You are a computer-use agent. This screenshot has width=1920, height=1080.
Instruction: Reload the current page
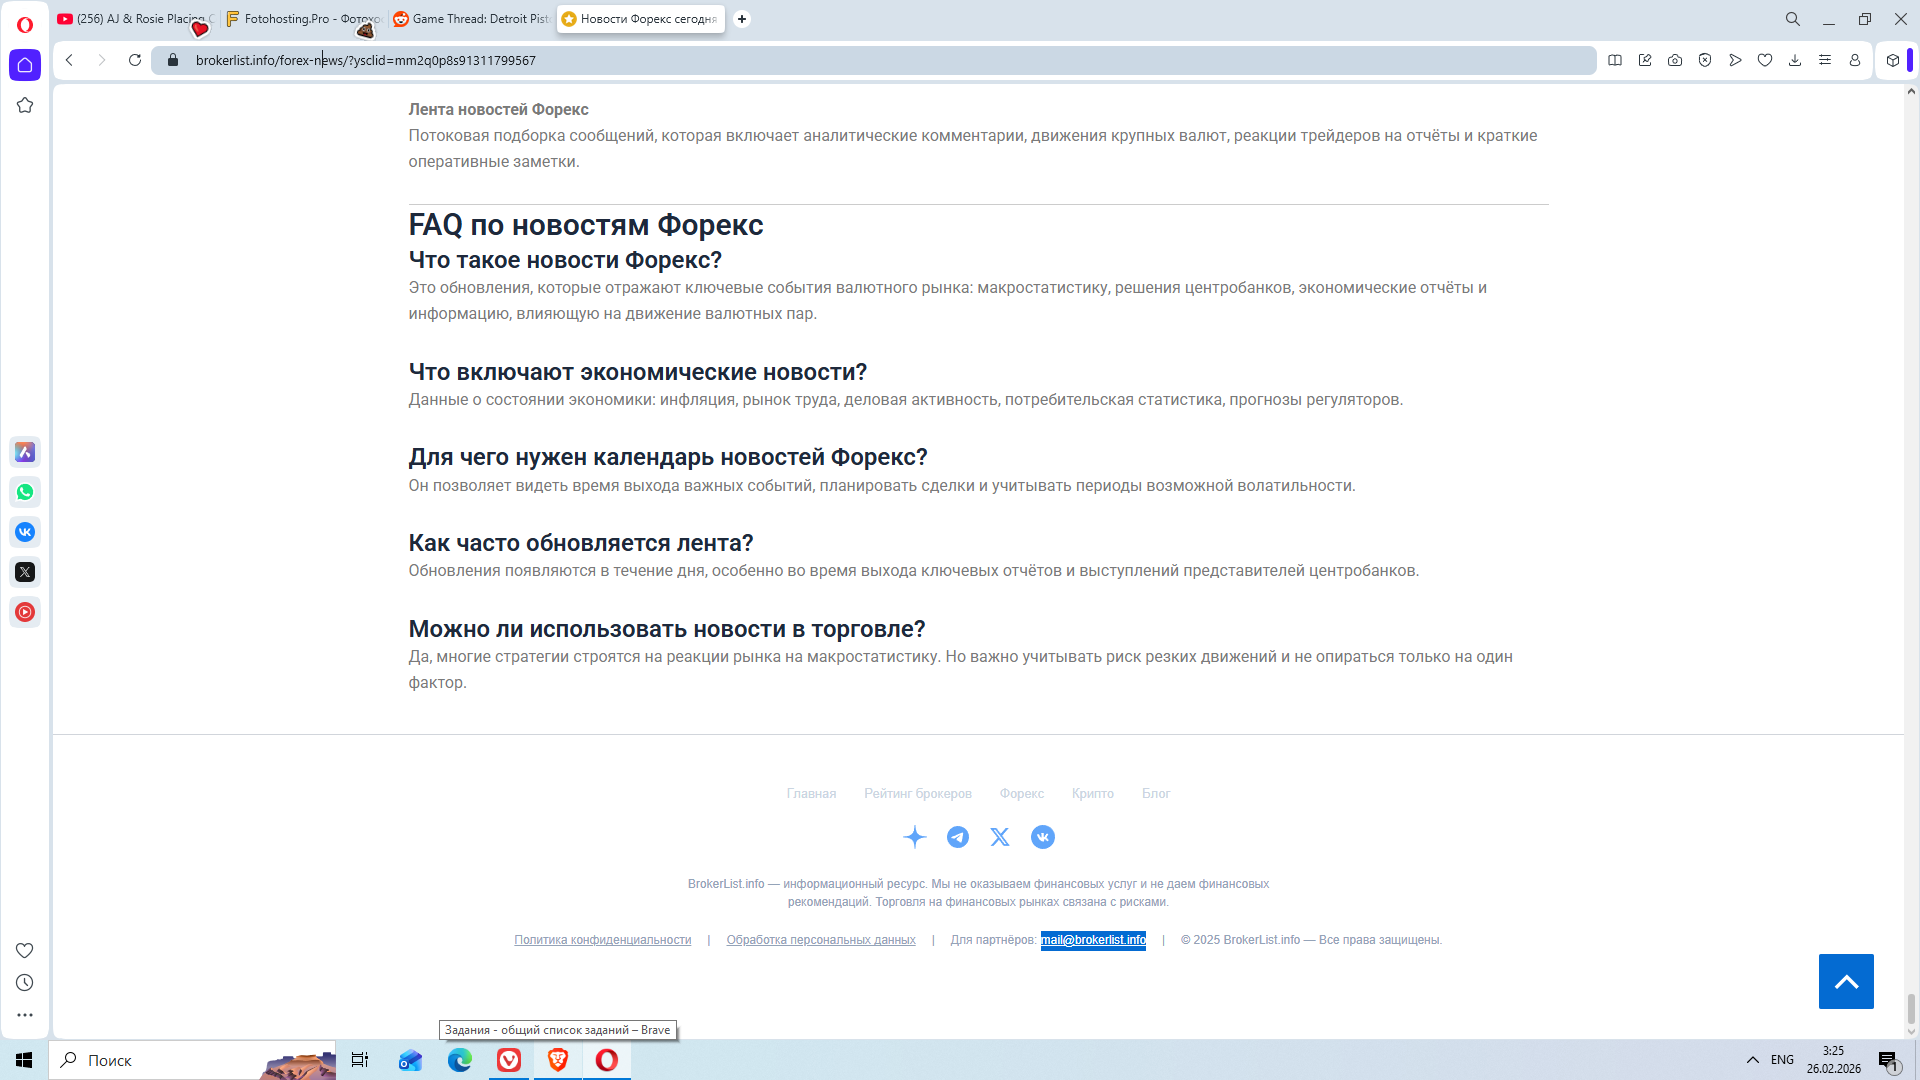pos(135,60)
